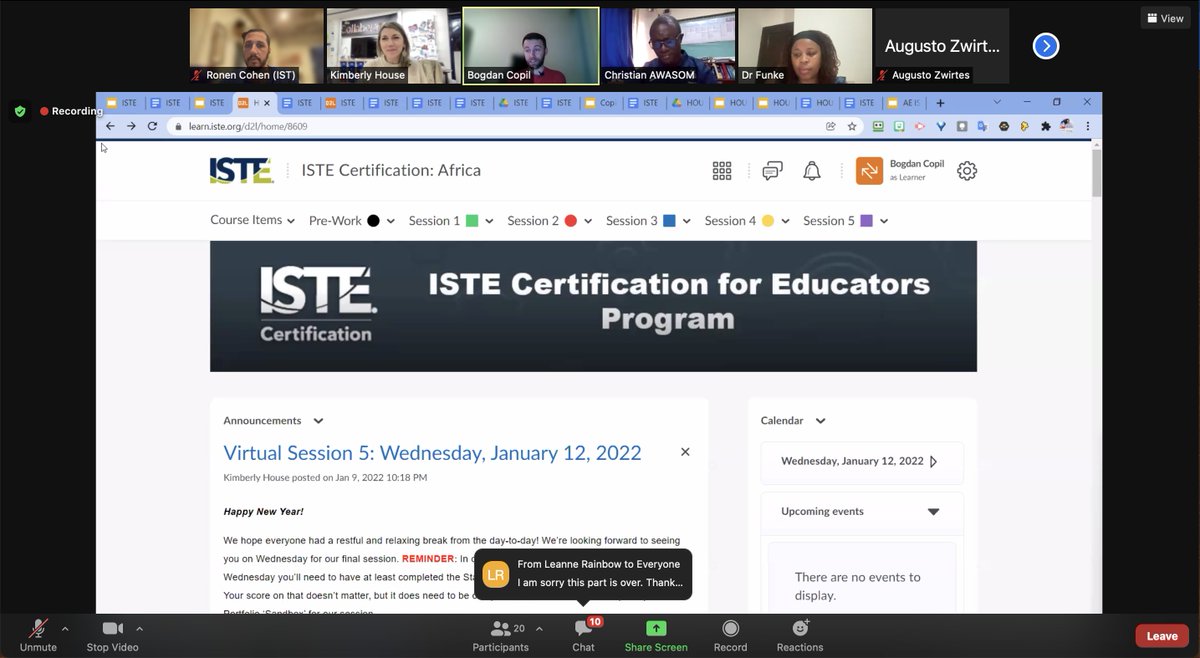1200x658 pixels.
Task: Click the ISTE Certification for Educators banner
Action: pos(593,306)
